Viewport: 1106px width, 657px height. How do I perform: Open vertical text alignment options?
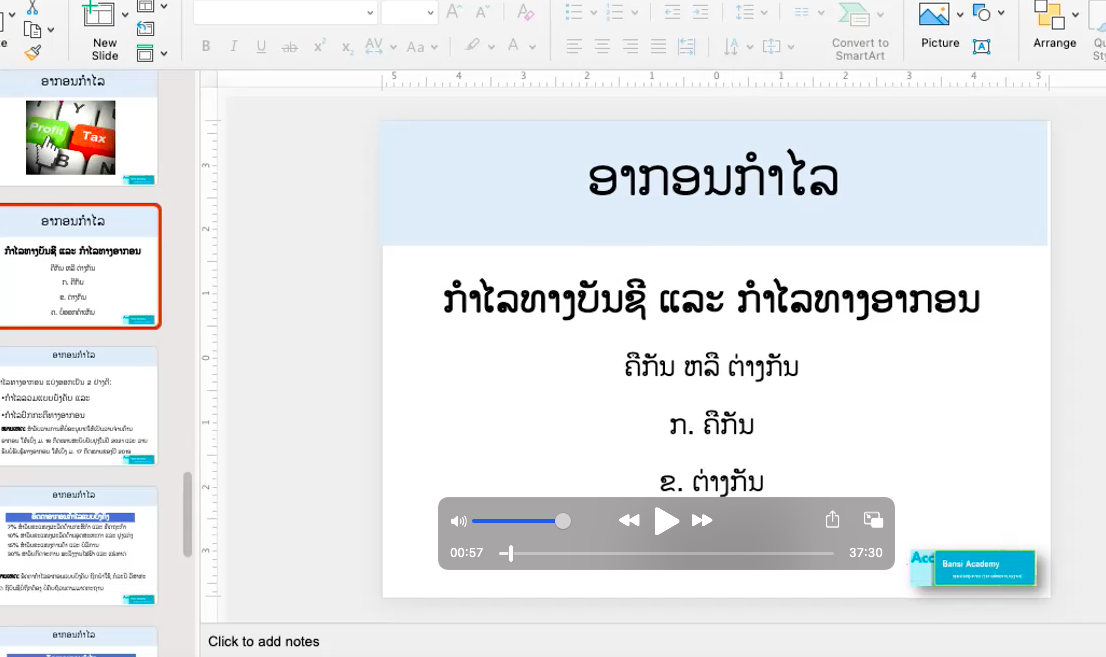(778, 47)
